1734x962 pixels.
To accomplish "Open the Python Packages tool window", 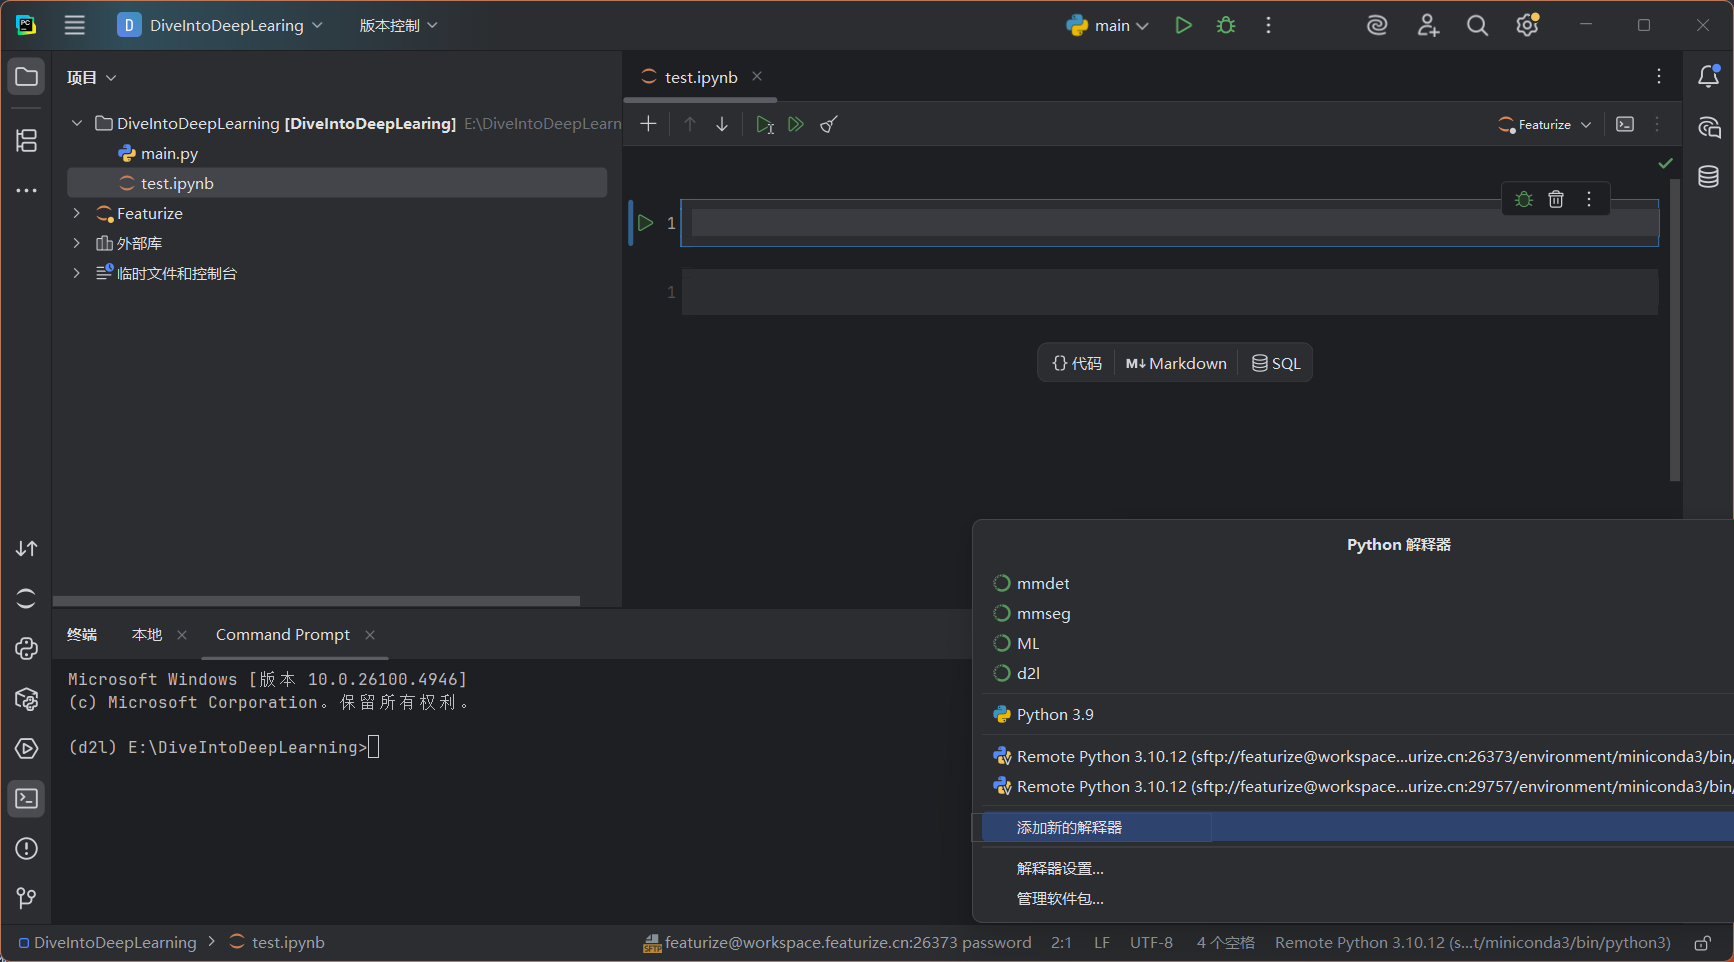I will click(27, 699).
